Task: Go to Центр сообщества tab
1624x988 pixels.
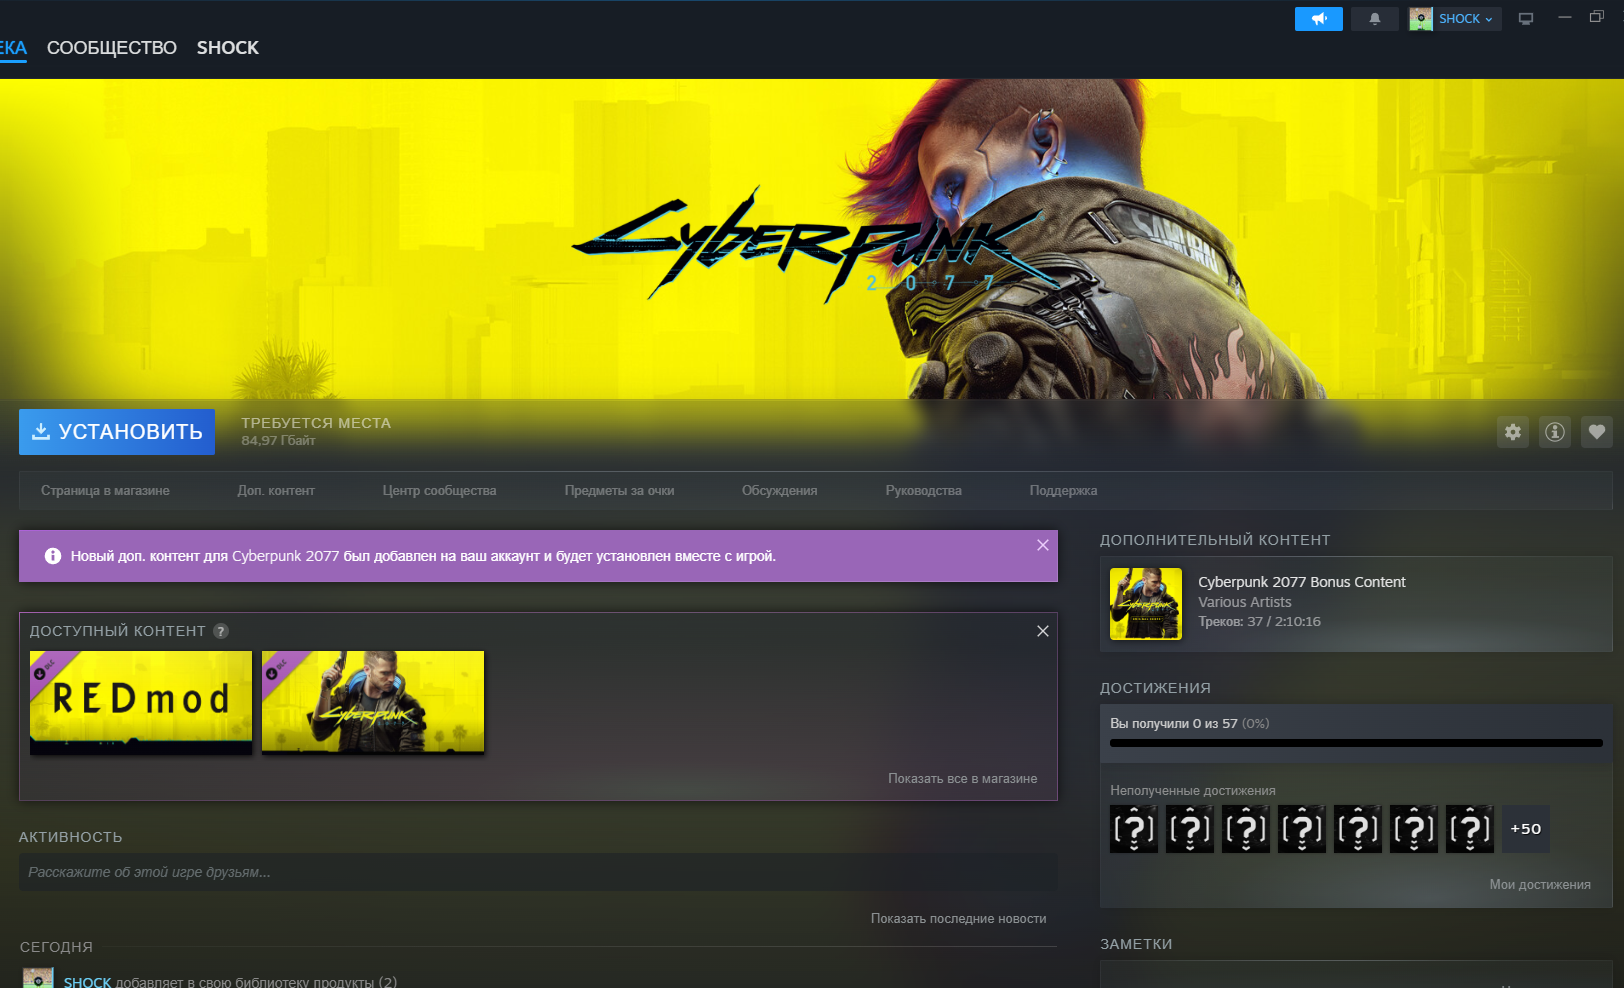Action: (x=439, y=491)
